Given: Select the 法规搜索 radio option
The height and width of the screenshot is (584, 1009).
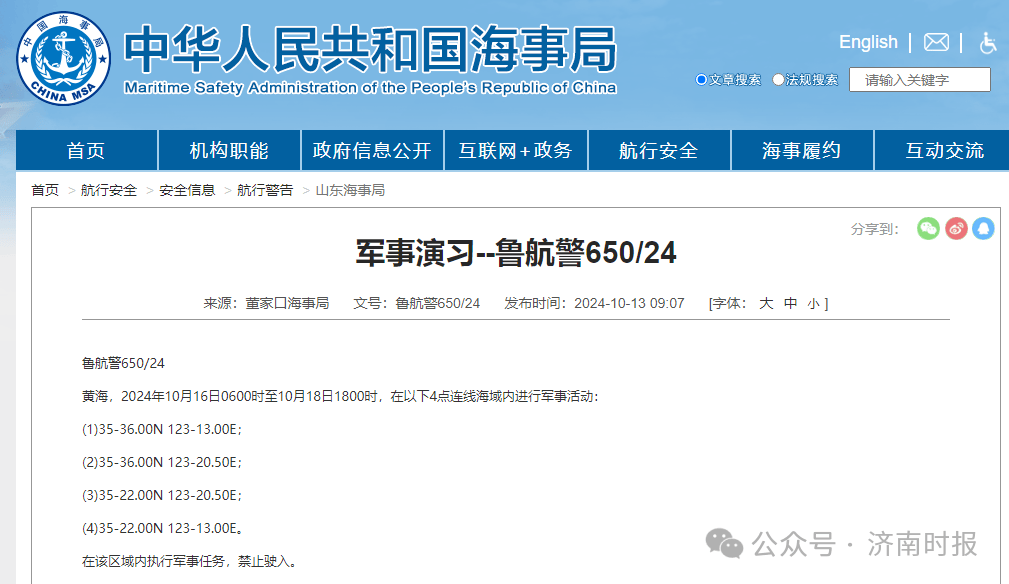Looking at the screenshot, I should pos(778,80).
